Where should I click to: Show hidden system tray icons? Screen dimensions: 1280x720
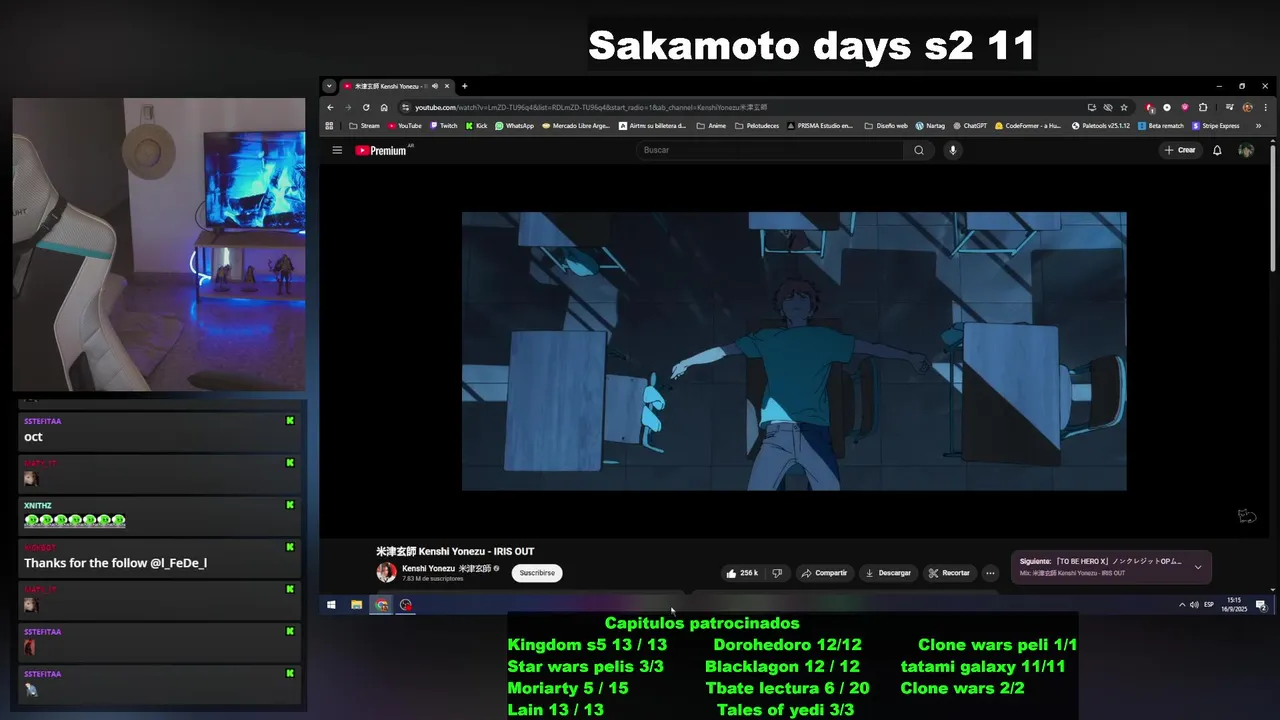(x=1182, y=605)
